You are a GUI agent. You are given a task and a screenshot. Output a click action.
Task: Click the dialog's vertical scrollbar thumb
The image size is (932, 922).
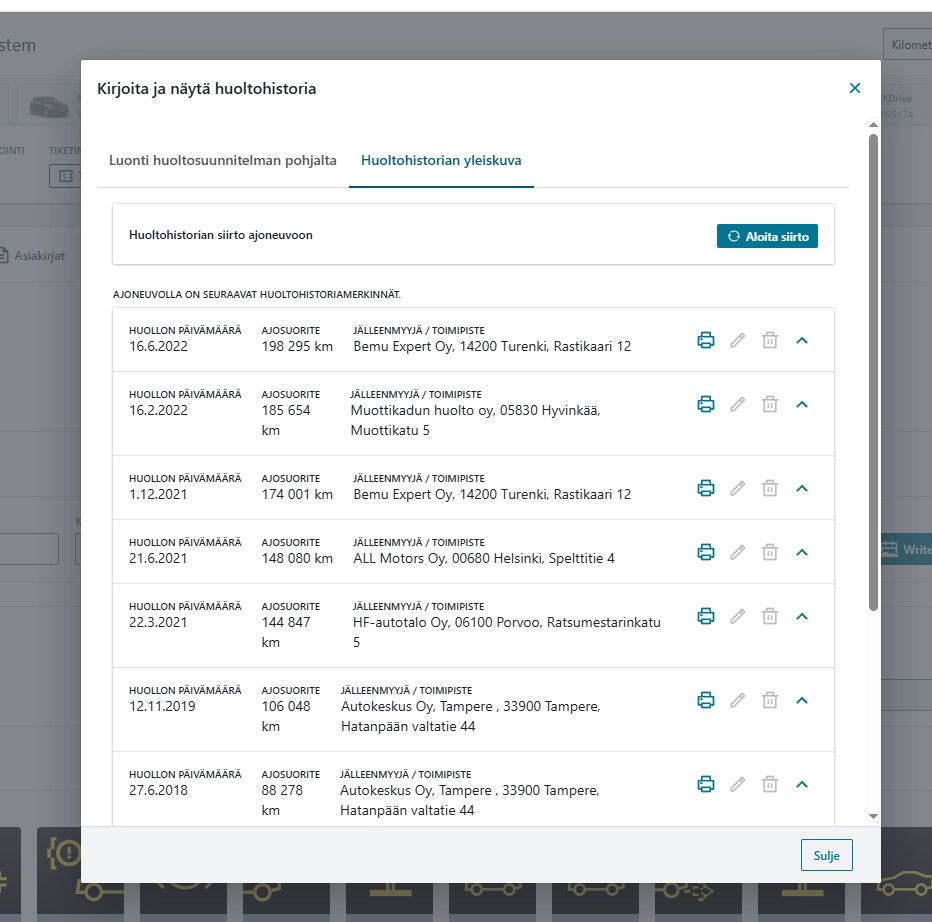[873, 373]
